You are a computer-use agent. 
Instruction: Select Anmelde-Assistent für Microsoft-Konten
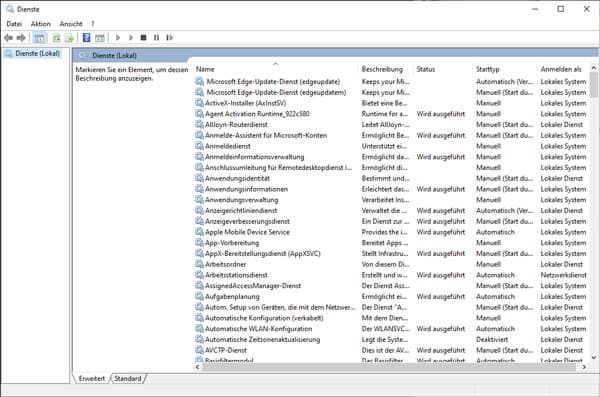click(391, 135)
